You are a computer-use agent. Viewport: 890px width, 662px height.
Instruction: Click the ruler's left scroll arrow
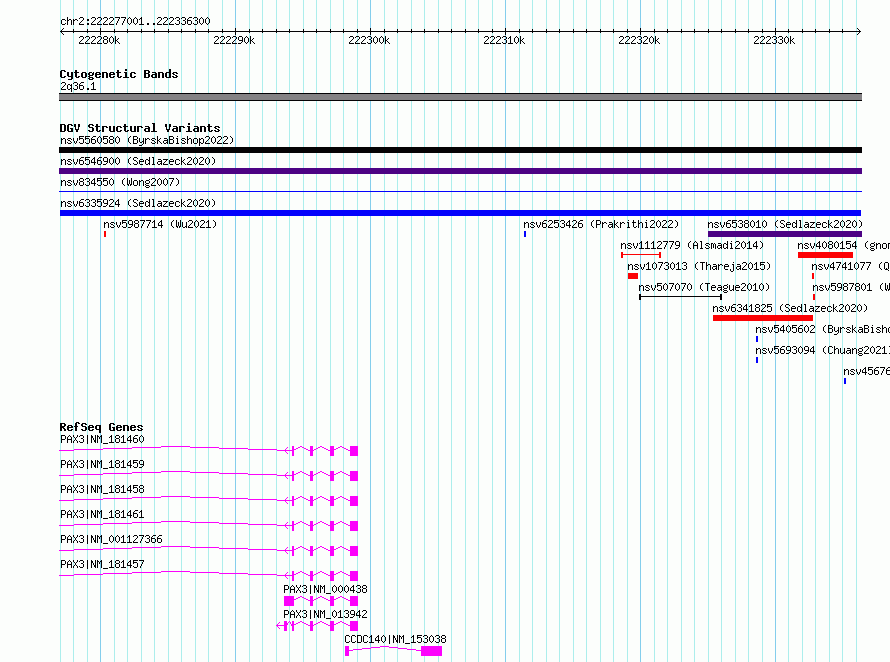pos(62,31)
